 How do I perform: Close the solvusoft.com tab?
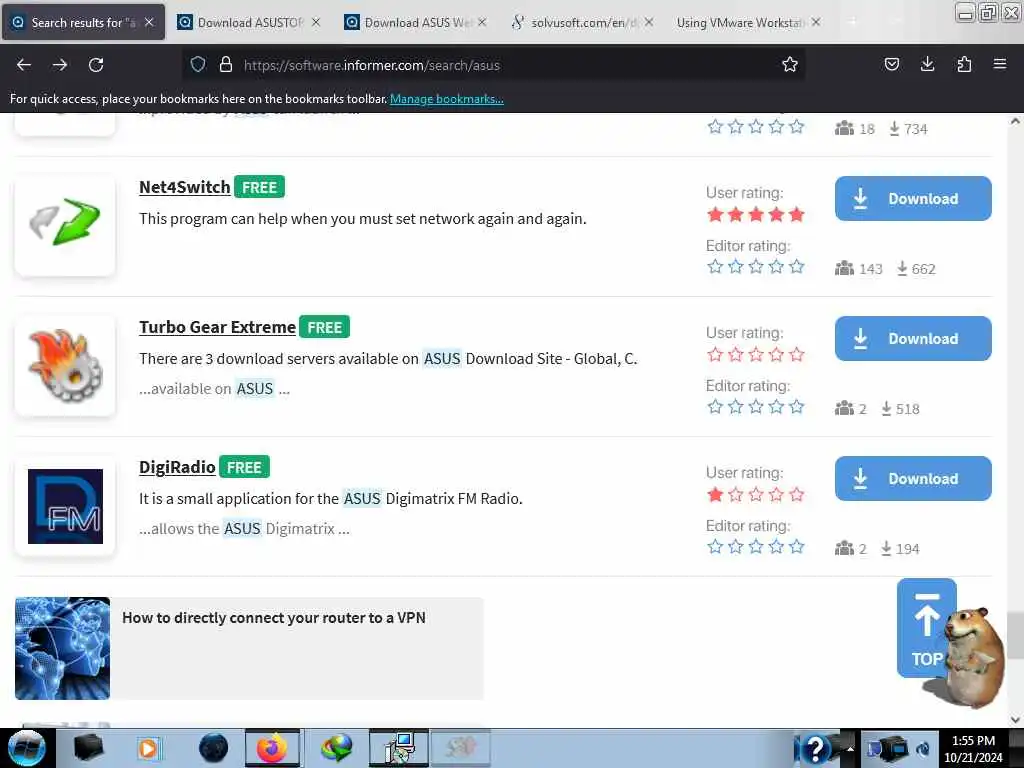click(648, 22)
